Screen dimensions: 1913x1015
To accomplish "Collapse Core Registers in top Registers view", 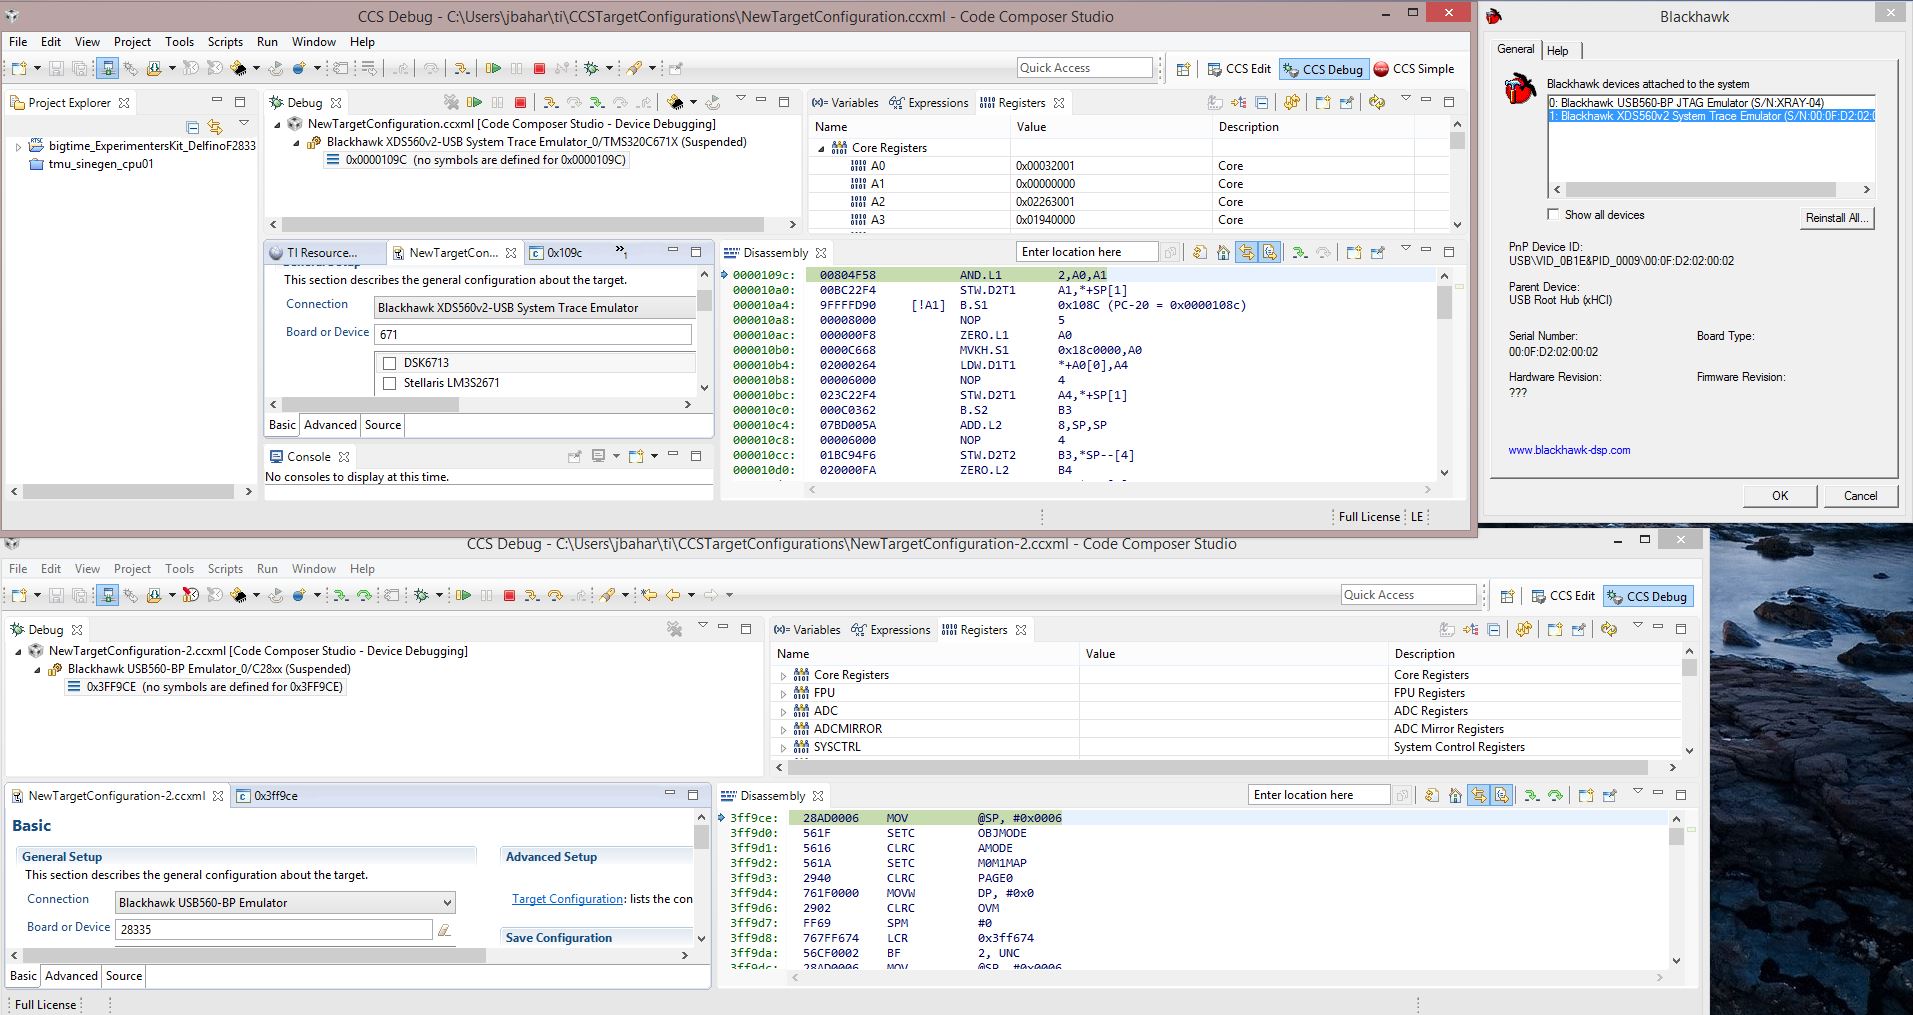I will (822, 148).
